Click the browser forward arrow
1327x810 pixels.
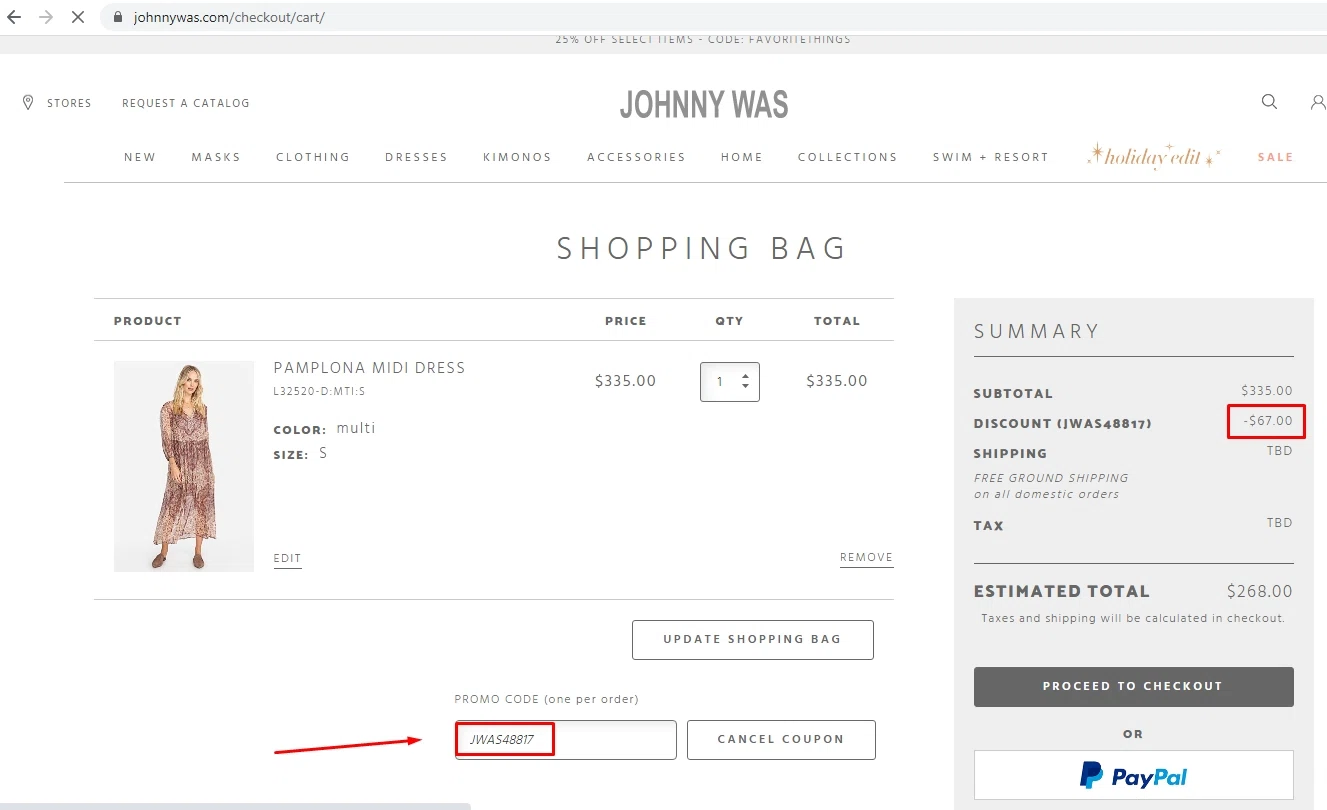point(45,17)
